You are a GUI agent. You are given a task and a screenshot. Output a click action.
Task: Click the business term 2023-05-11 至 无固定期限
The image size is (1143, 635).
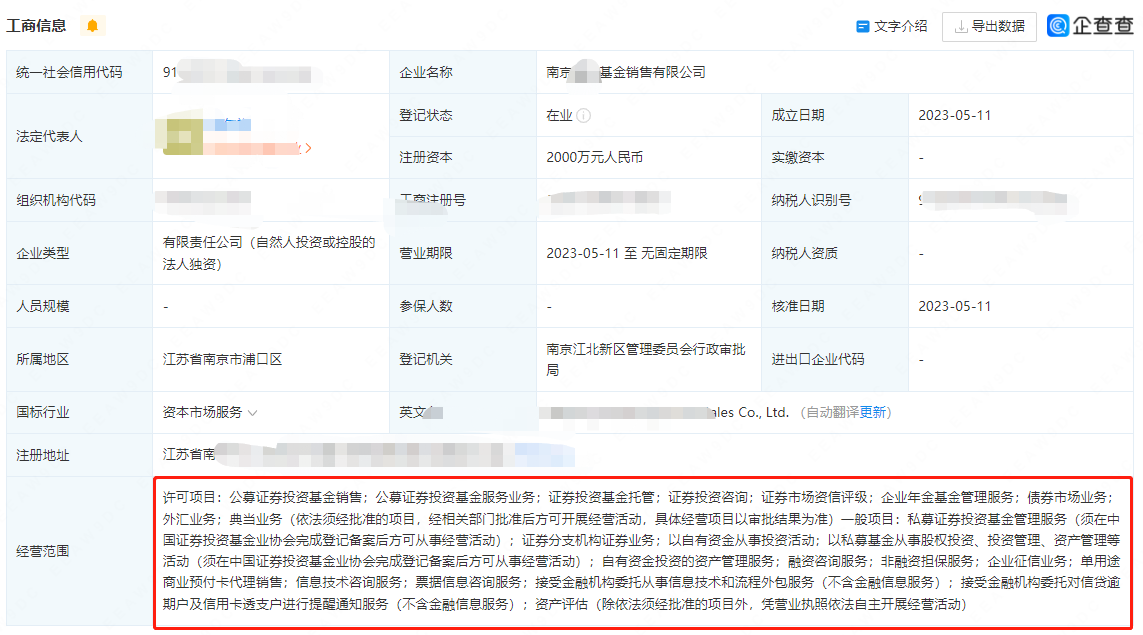coord(626,253)
